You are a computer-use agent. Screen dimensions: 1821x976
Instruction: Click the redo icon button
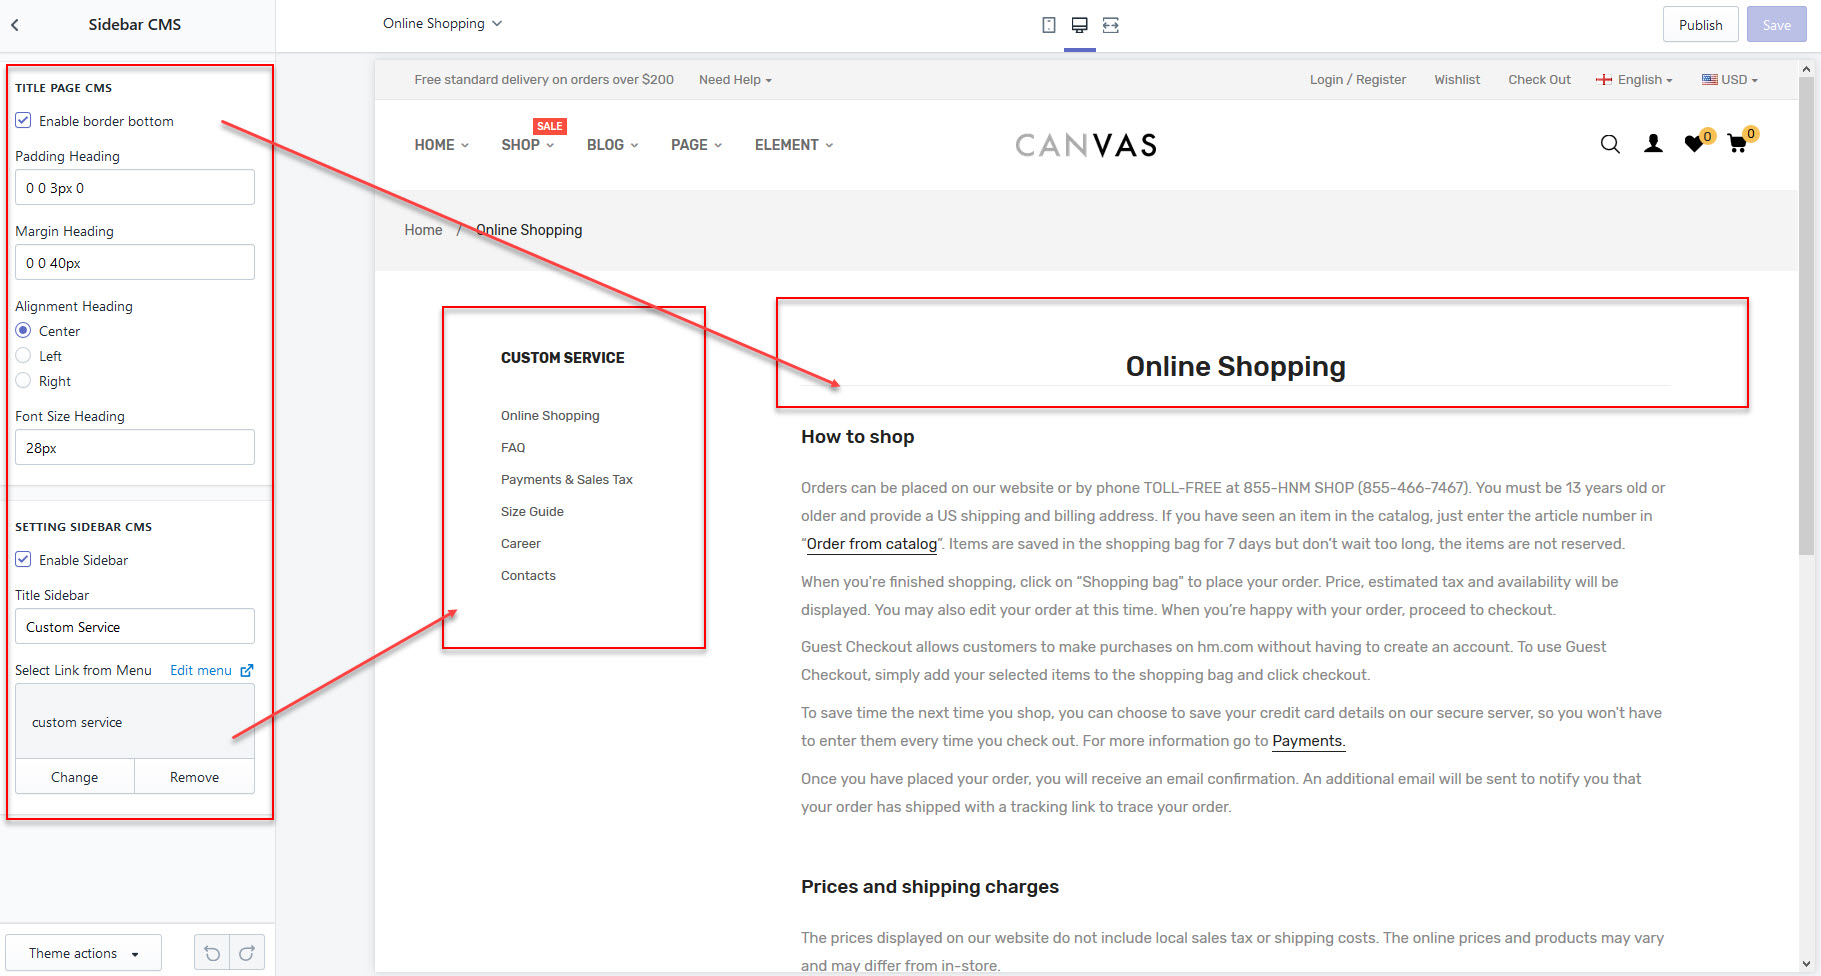pyautogui.click(x=247, y=953)
